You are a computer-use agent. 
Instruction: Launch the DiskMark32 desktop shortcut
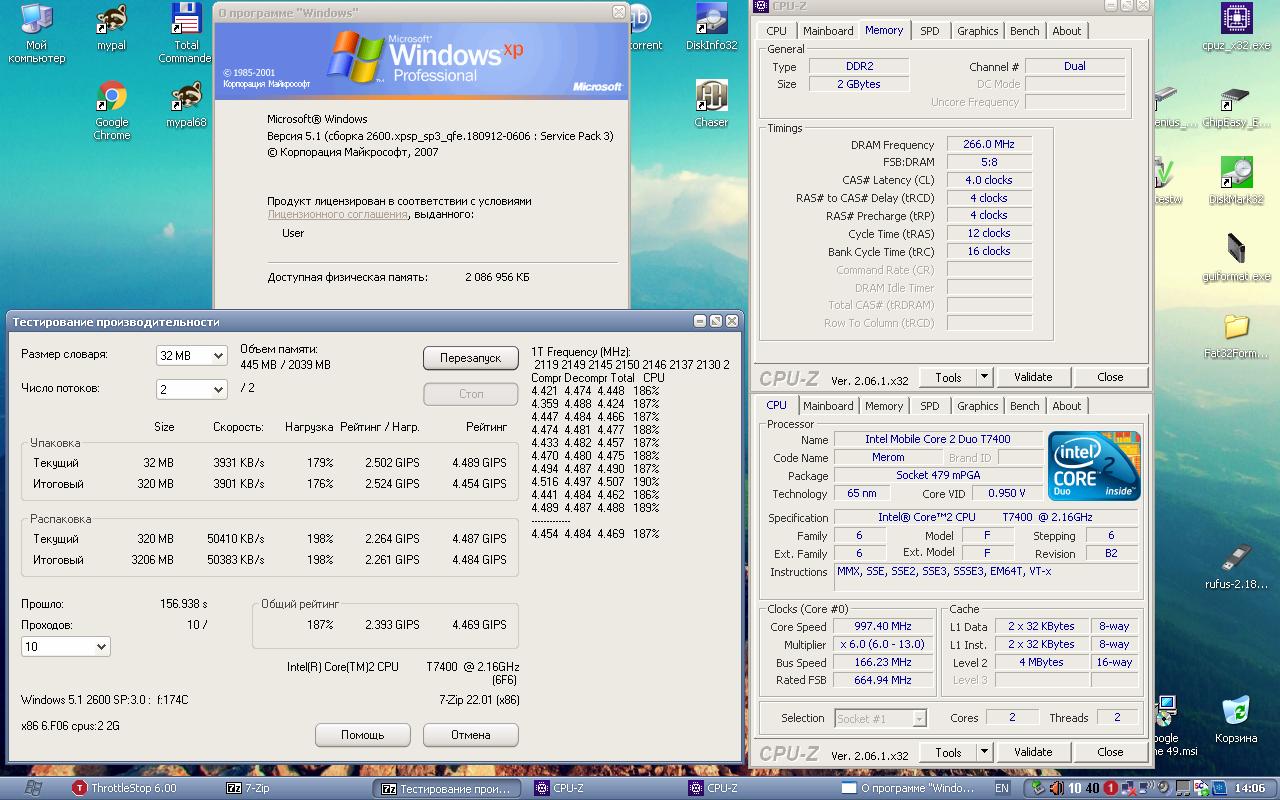coord(1237,181)
